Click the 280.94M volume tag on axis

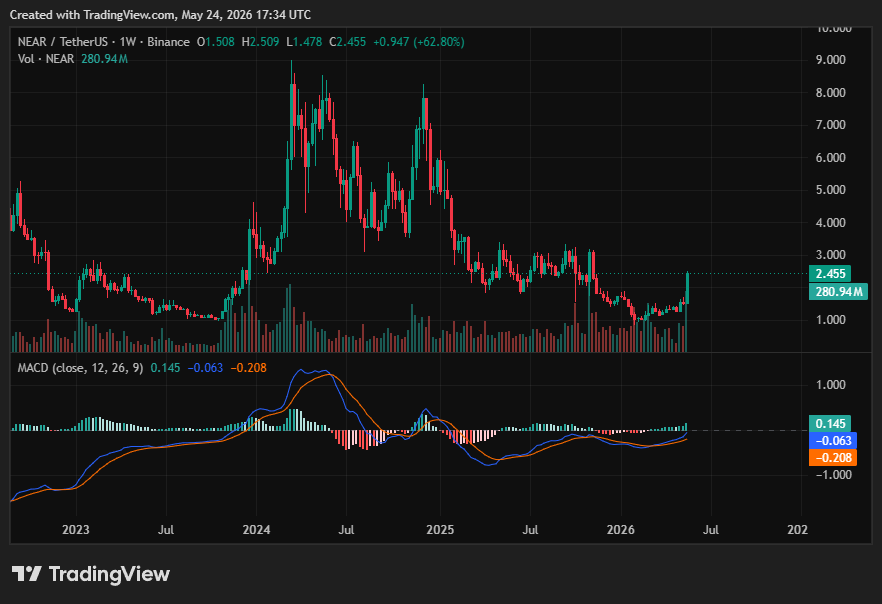[x=838, y=292]
